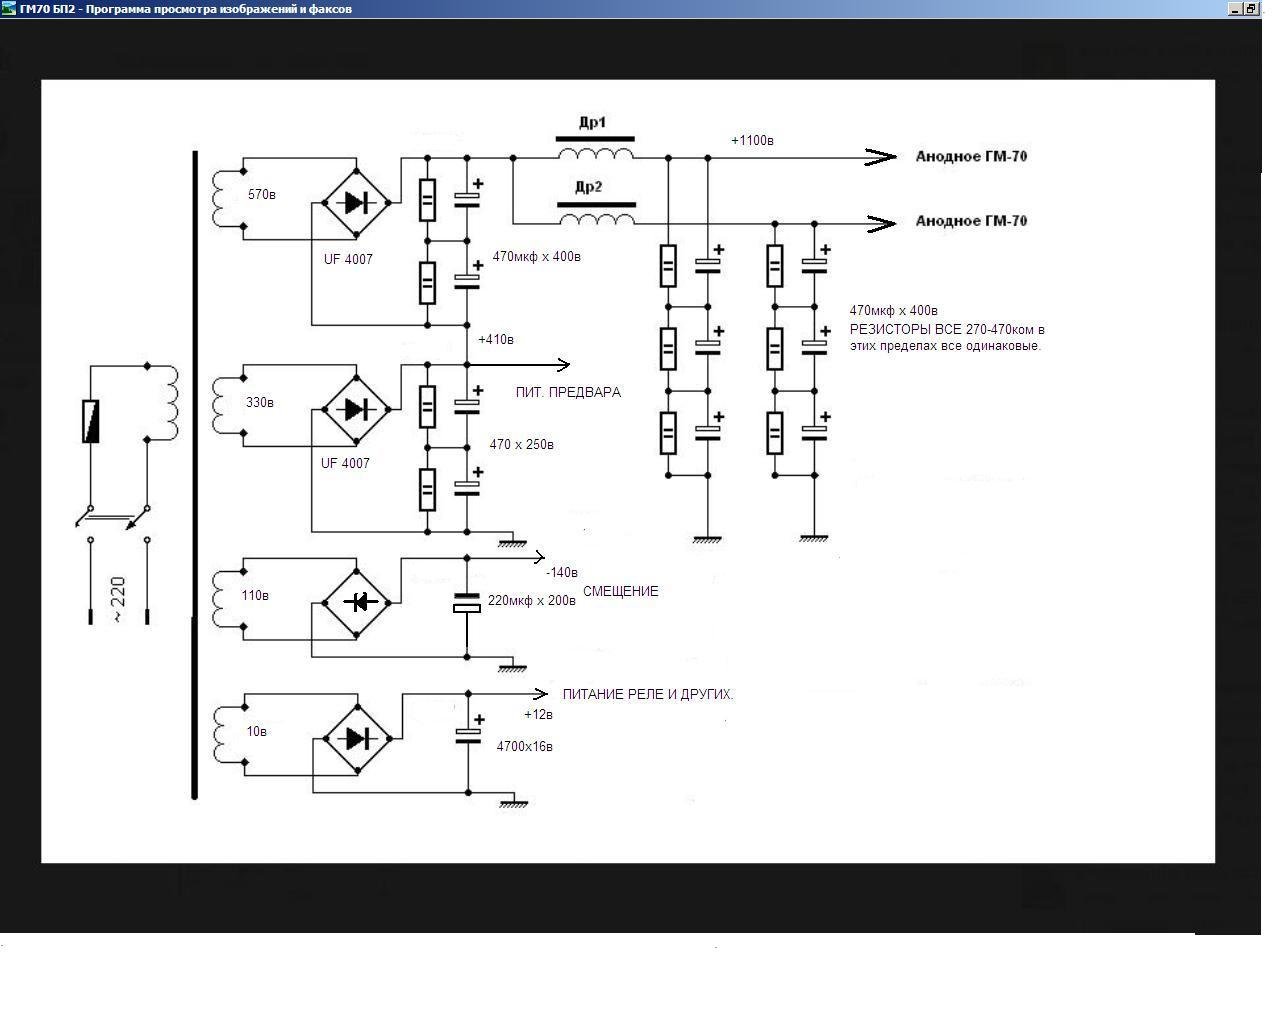The height and width of the screenshot is (1024, 1280).
Task: Click the diode bridge next to 570в winding
Action: coord(356,202)
